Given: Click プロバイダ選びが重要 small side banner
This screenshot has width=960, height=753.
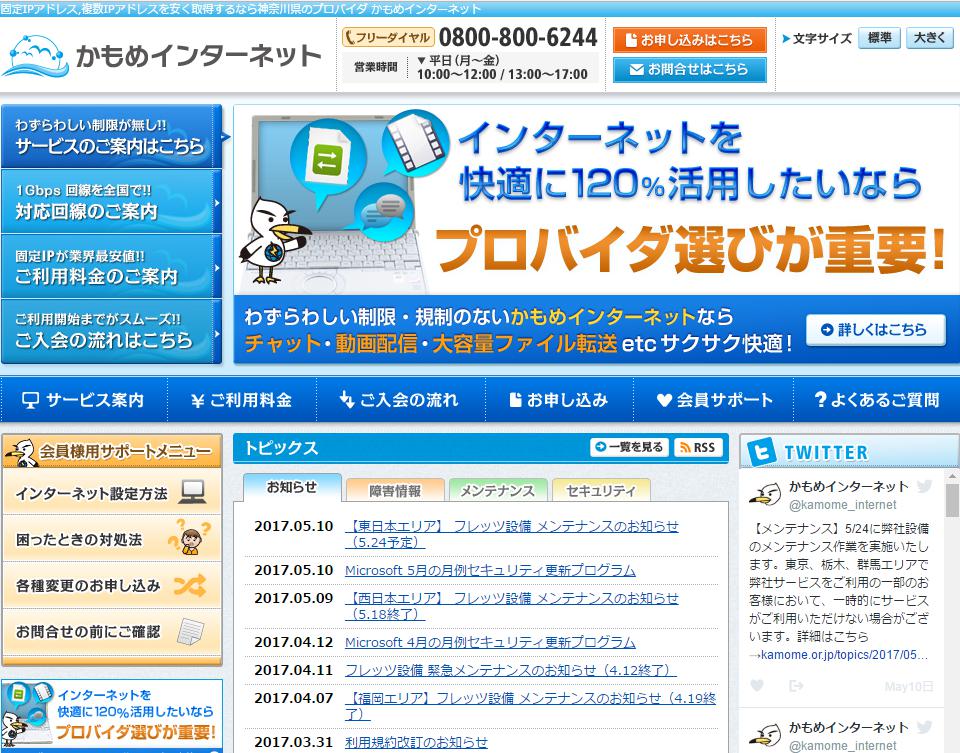Looking at the screenshot, I should coord(111,716).
